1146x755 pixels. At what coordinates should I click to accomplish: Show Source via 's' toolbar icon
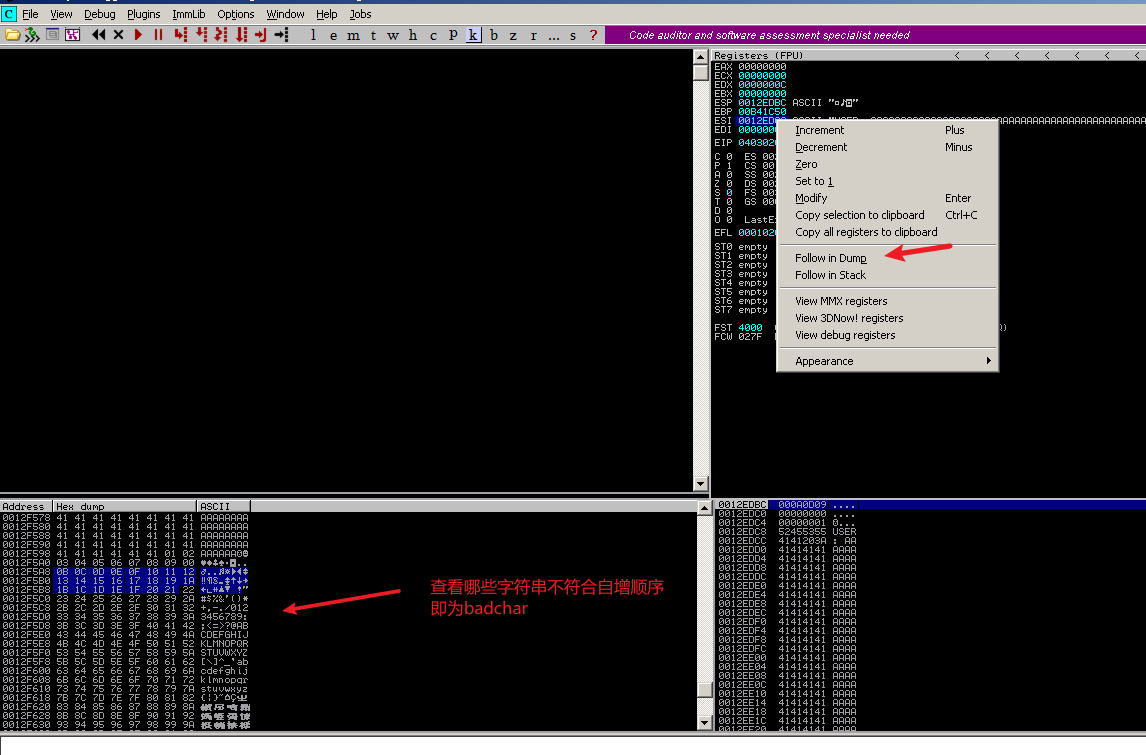tap(573, 34)
